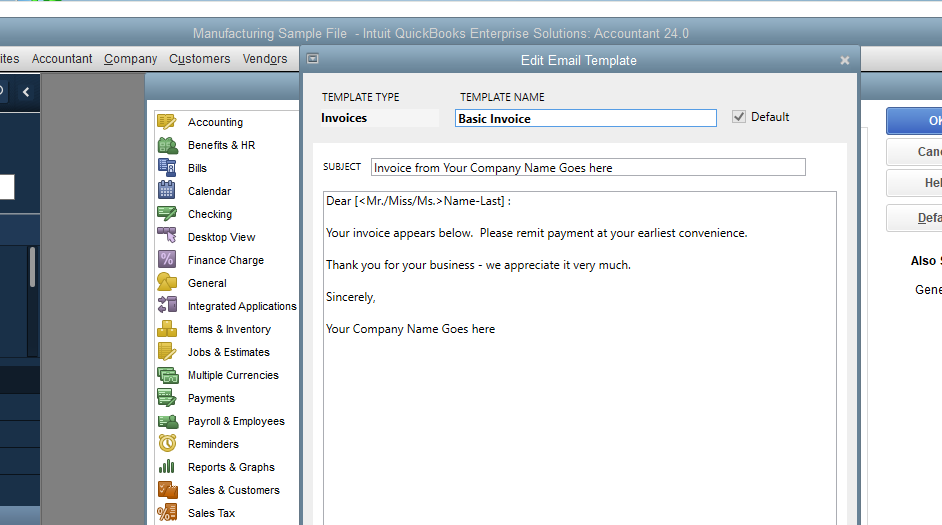Select the Sales & Customers icon
942x525 pixels.
(168, 490)
